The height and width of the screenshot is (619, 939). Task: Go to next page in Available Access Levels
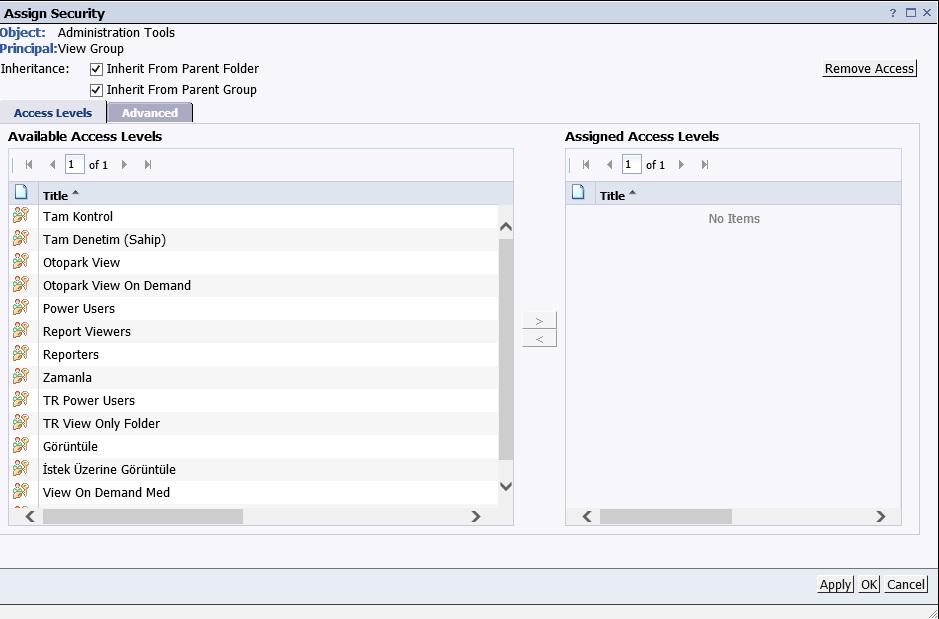tap(125, 165)
